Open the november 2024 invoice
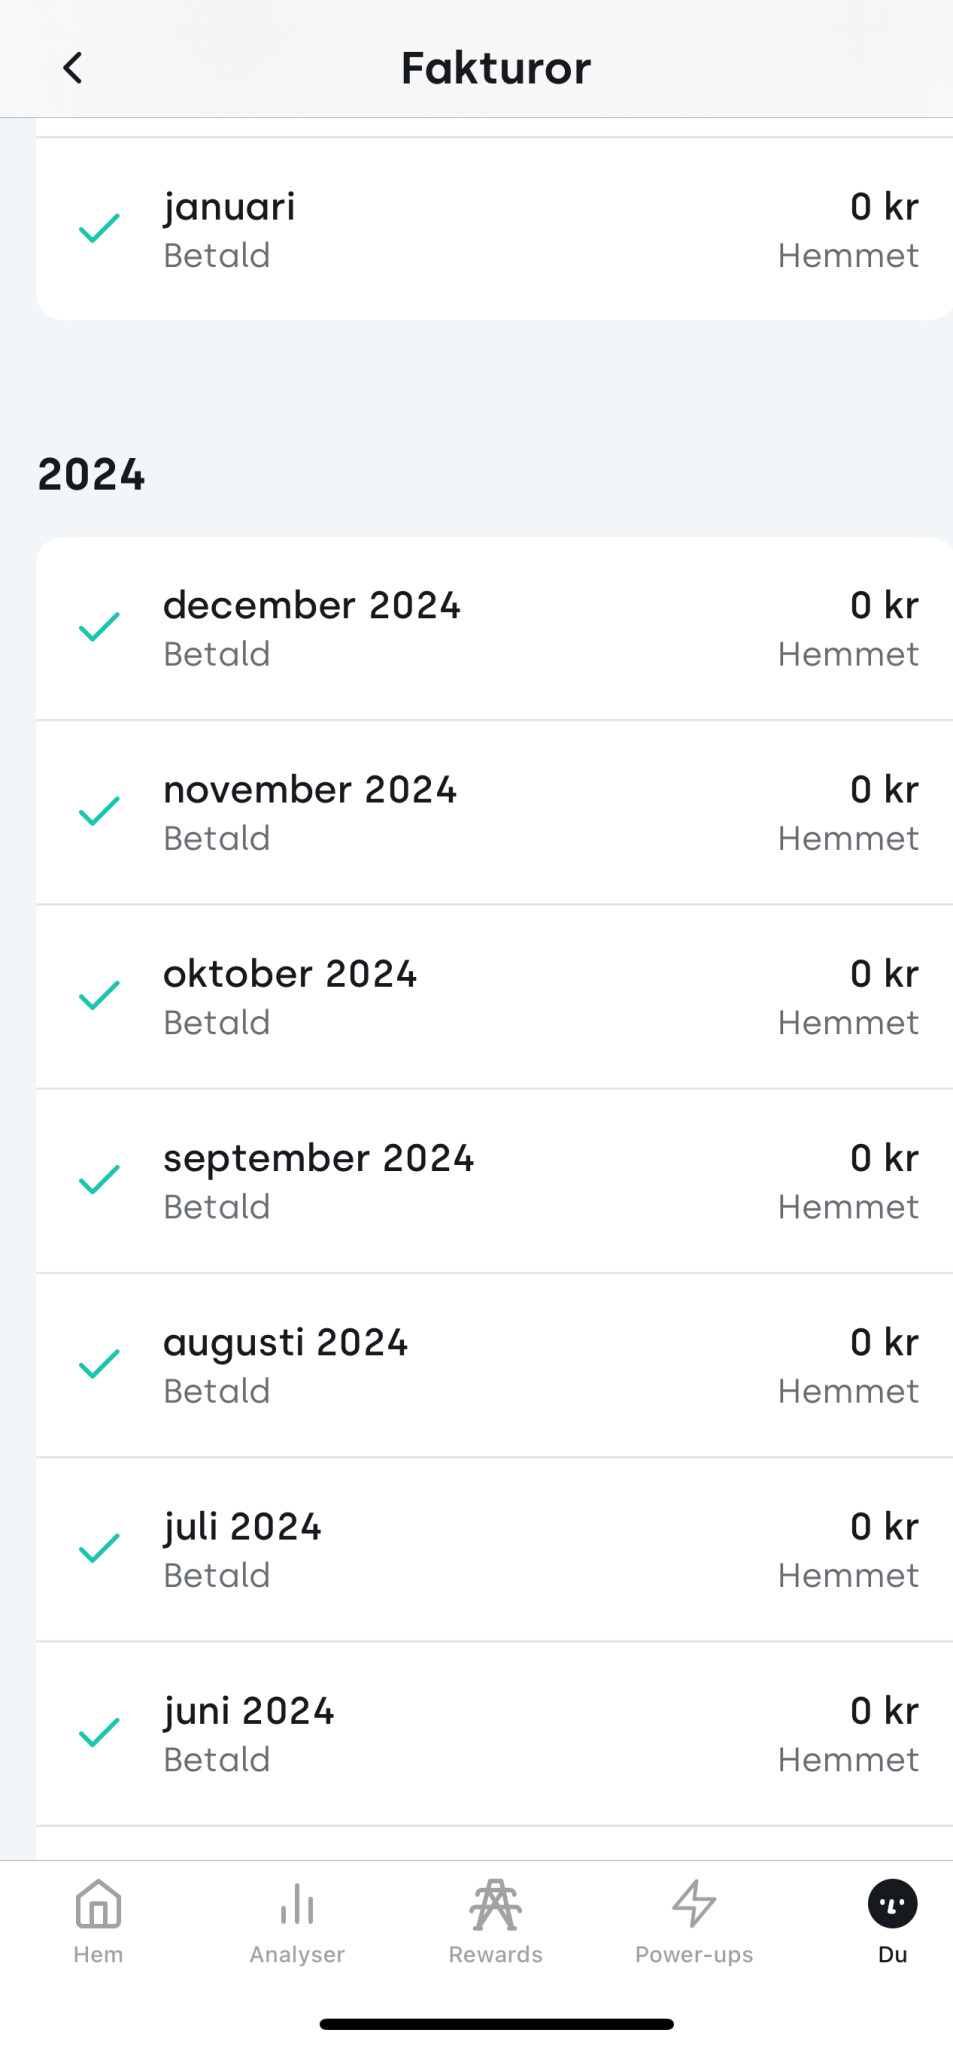This screenshot has height=2048, width=953. (494, 813)
